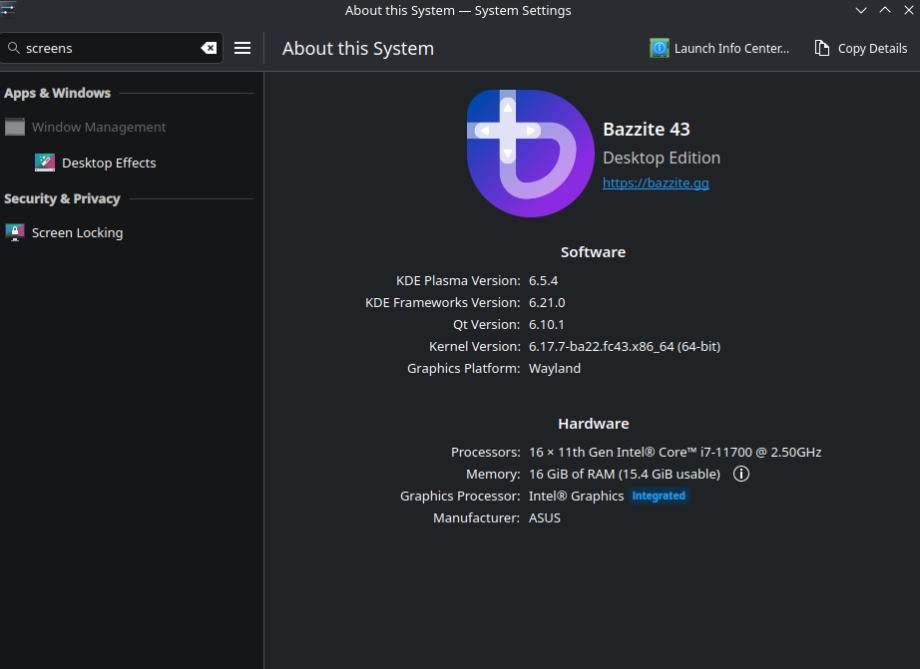This screenshot has width=920, height=669.
Task: Show memory info via the info icon
Action: (x=741, y=474)
